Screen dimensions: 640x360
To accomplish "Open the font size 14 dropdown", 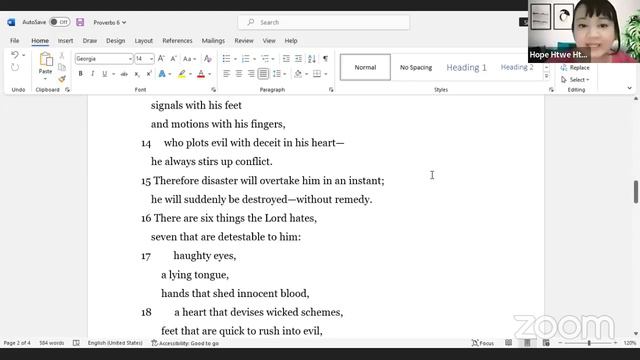I will point(151,59).
